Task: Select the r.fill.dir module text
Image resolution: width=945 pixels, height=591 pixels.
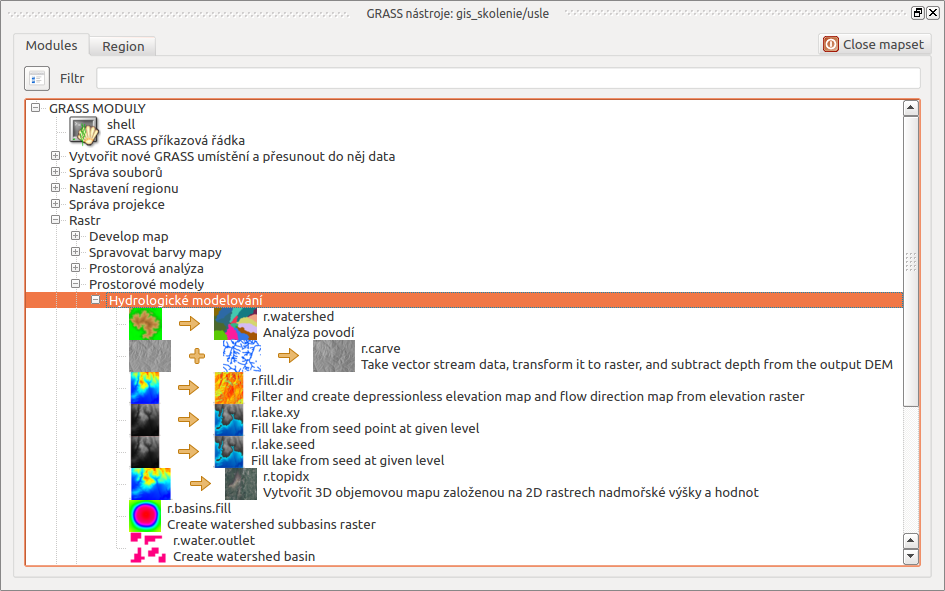Action: 272,380
